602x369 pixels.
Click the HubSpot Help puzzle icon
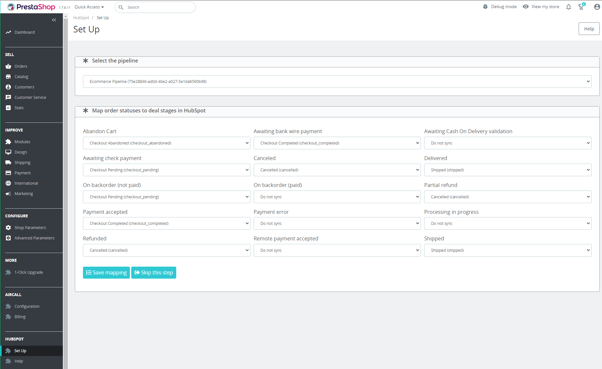tap(8, 361)
